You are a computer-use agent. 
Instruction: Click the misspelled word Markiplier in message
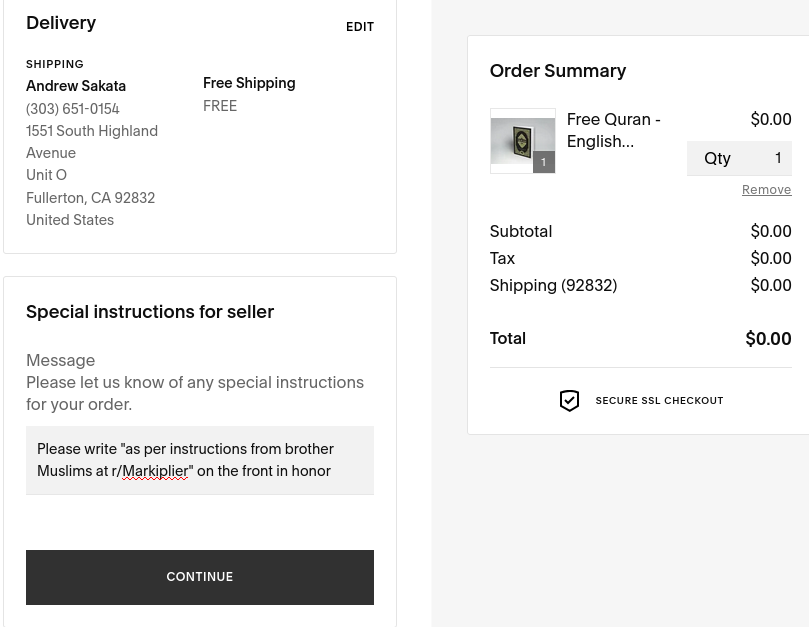tap(155, 471)
